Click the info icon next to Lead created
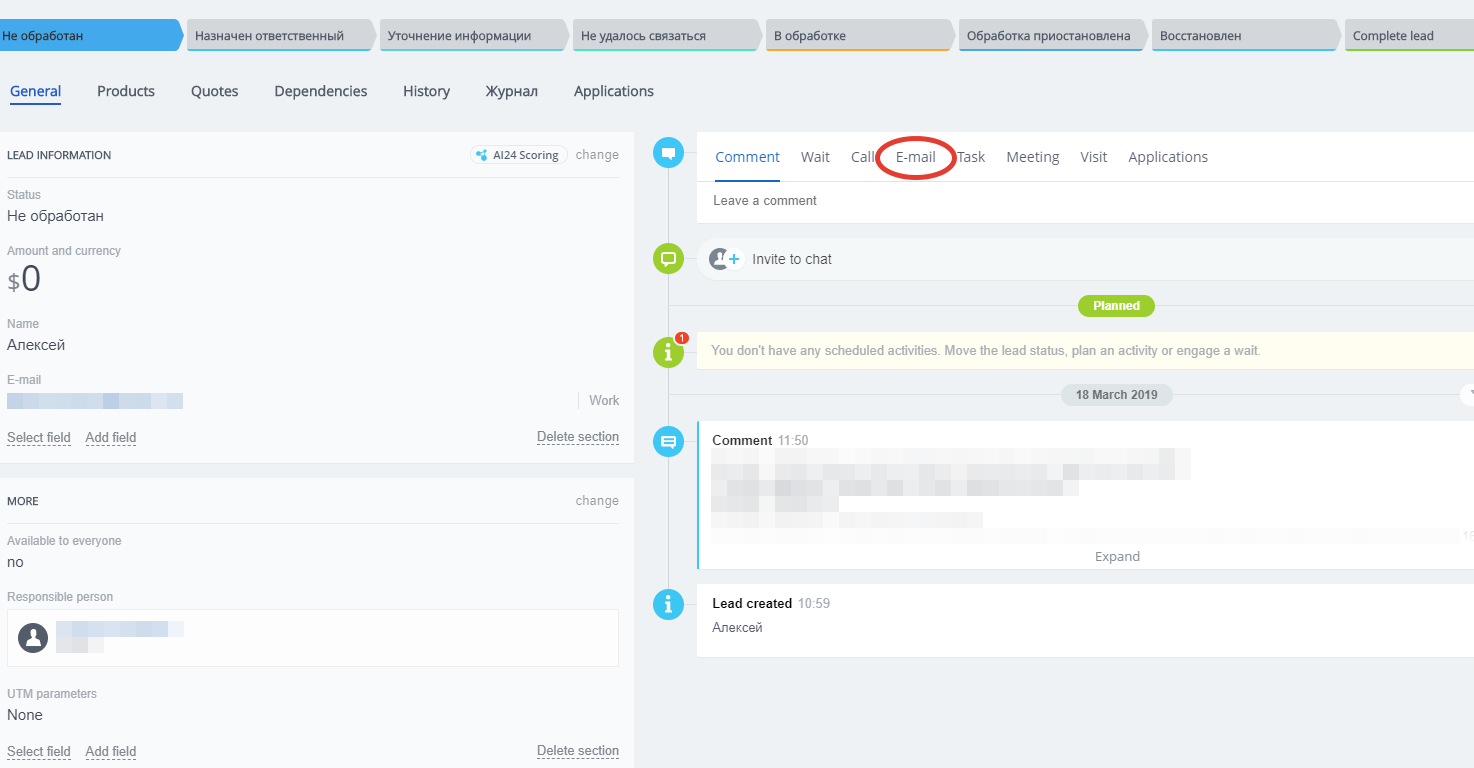The width and height of the screenshot is (1474, 768). click(668, 604)
